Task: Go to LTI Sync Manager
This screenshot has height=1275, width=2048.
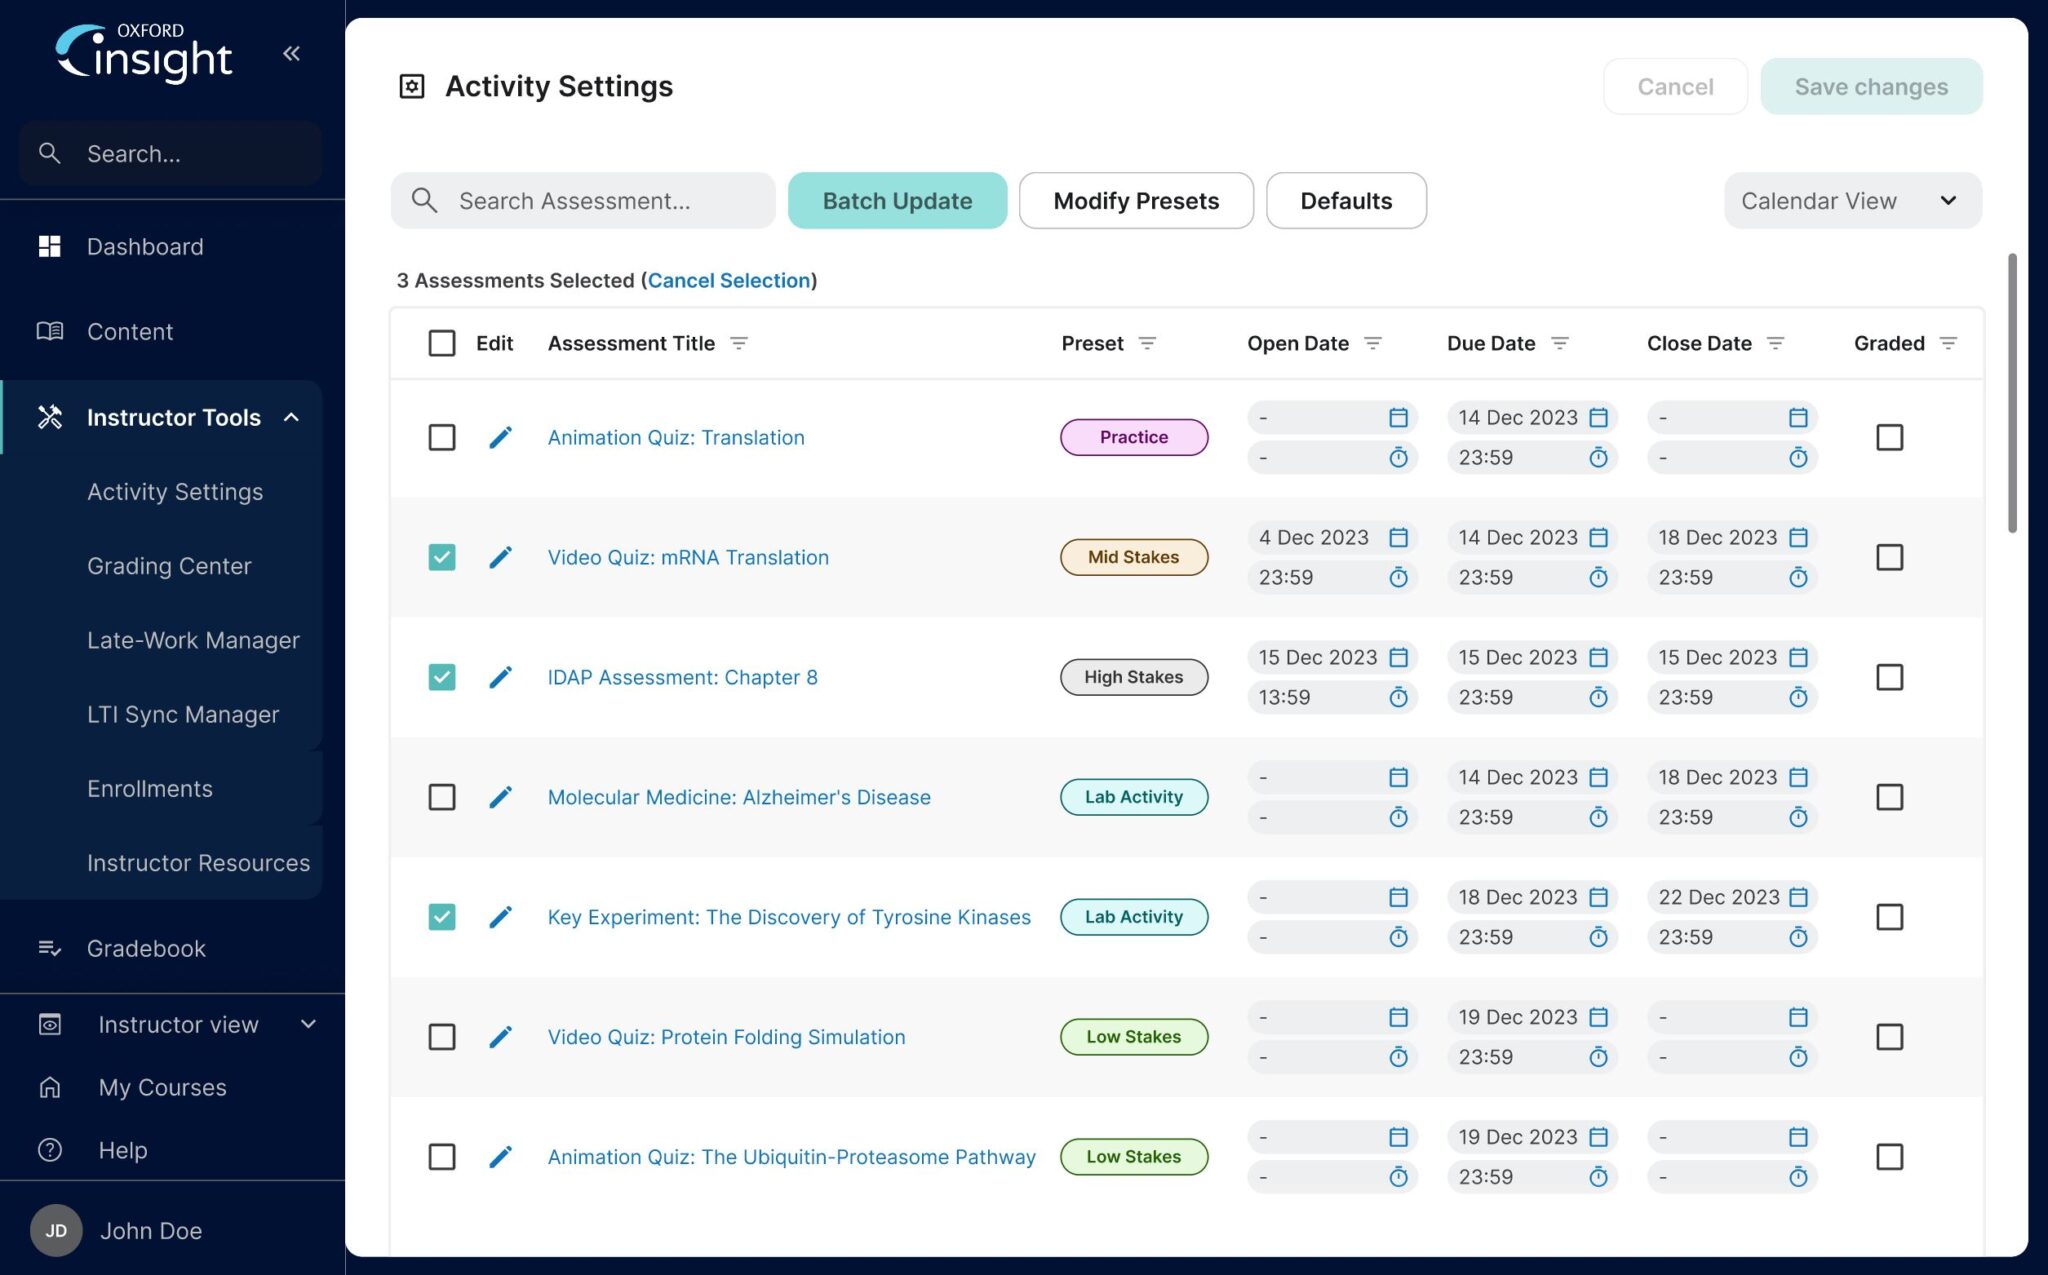Action: [183, 714]
